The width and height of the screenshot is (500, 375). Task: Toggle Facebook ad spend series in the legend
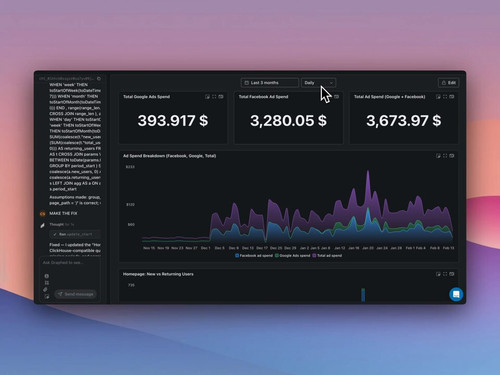[254, 256]
